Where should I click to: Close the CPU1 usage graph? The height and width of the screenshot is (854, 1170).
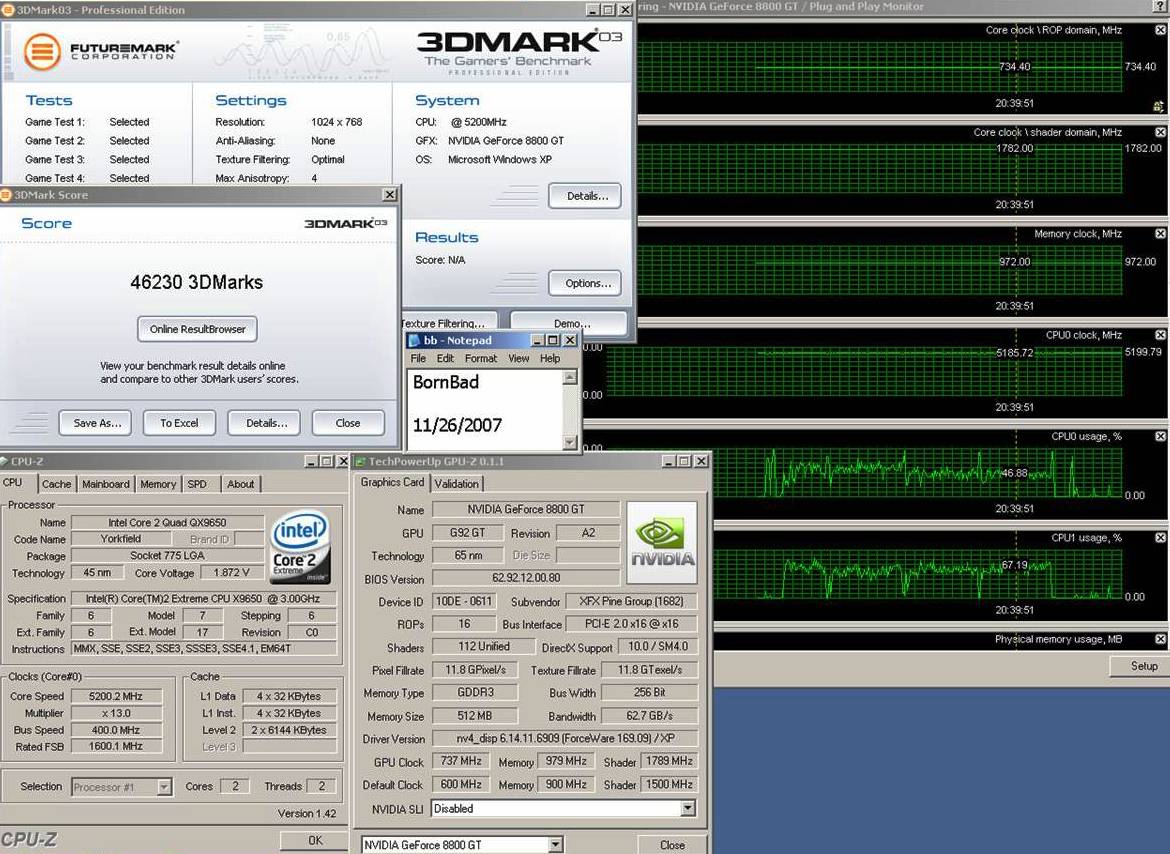tap(1160, 538)
